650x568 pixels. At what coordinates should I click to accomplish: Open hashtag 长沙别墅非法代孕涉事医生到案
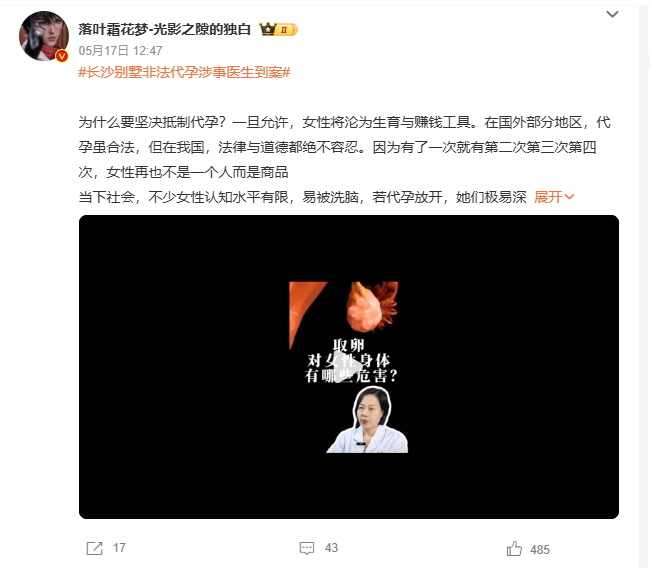(x=184, y=72)
